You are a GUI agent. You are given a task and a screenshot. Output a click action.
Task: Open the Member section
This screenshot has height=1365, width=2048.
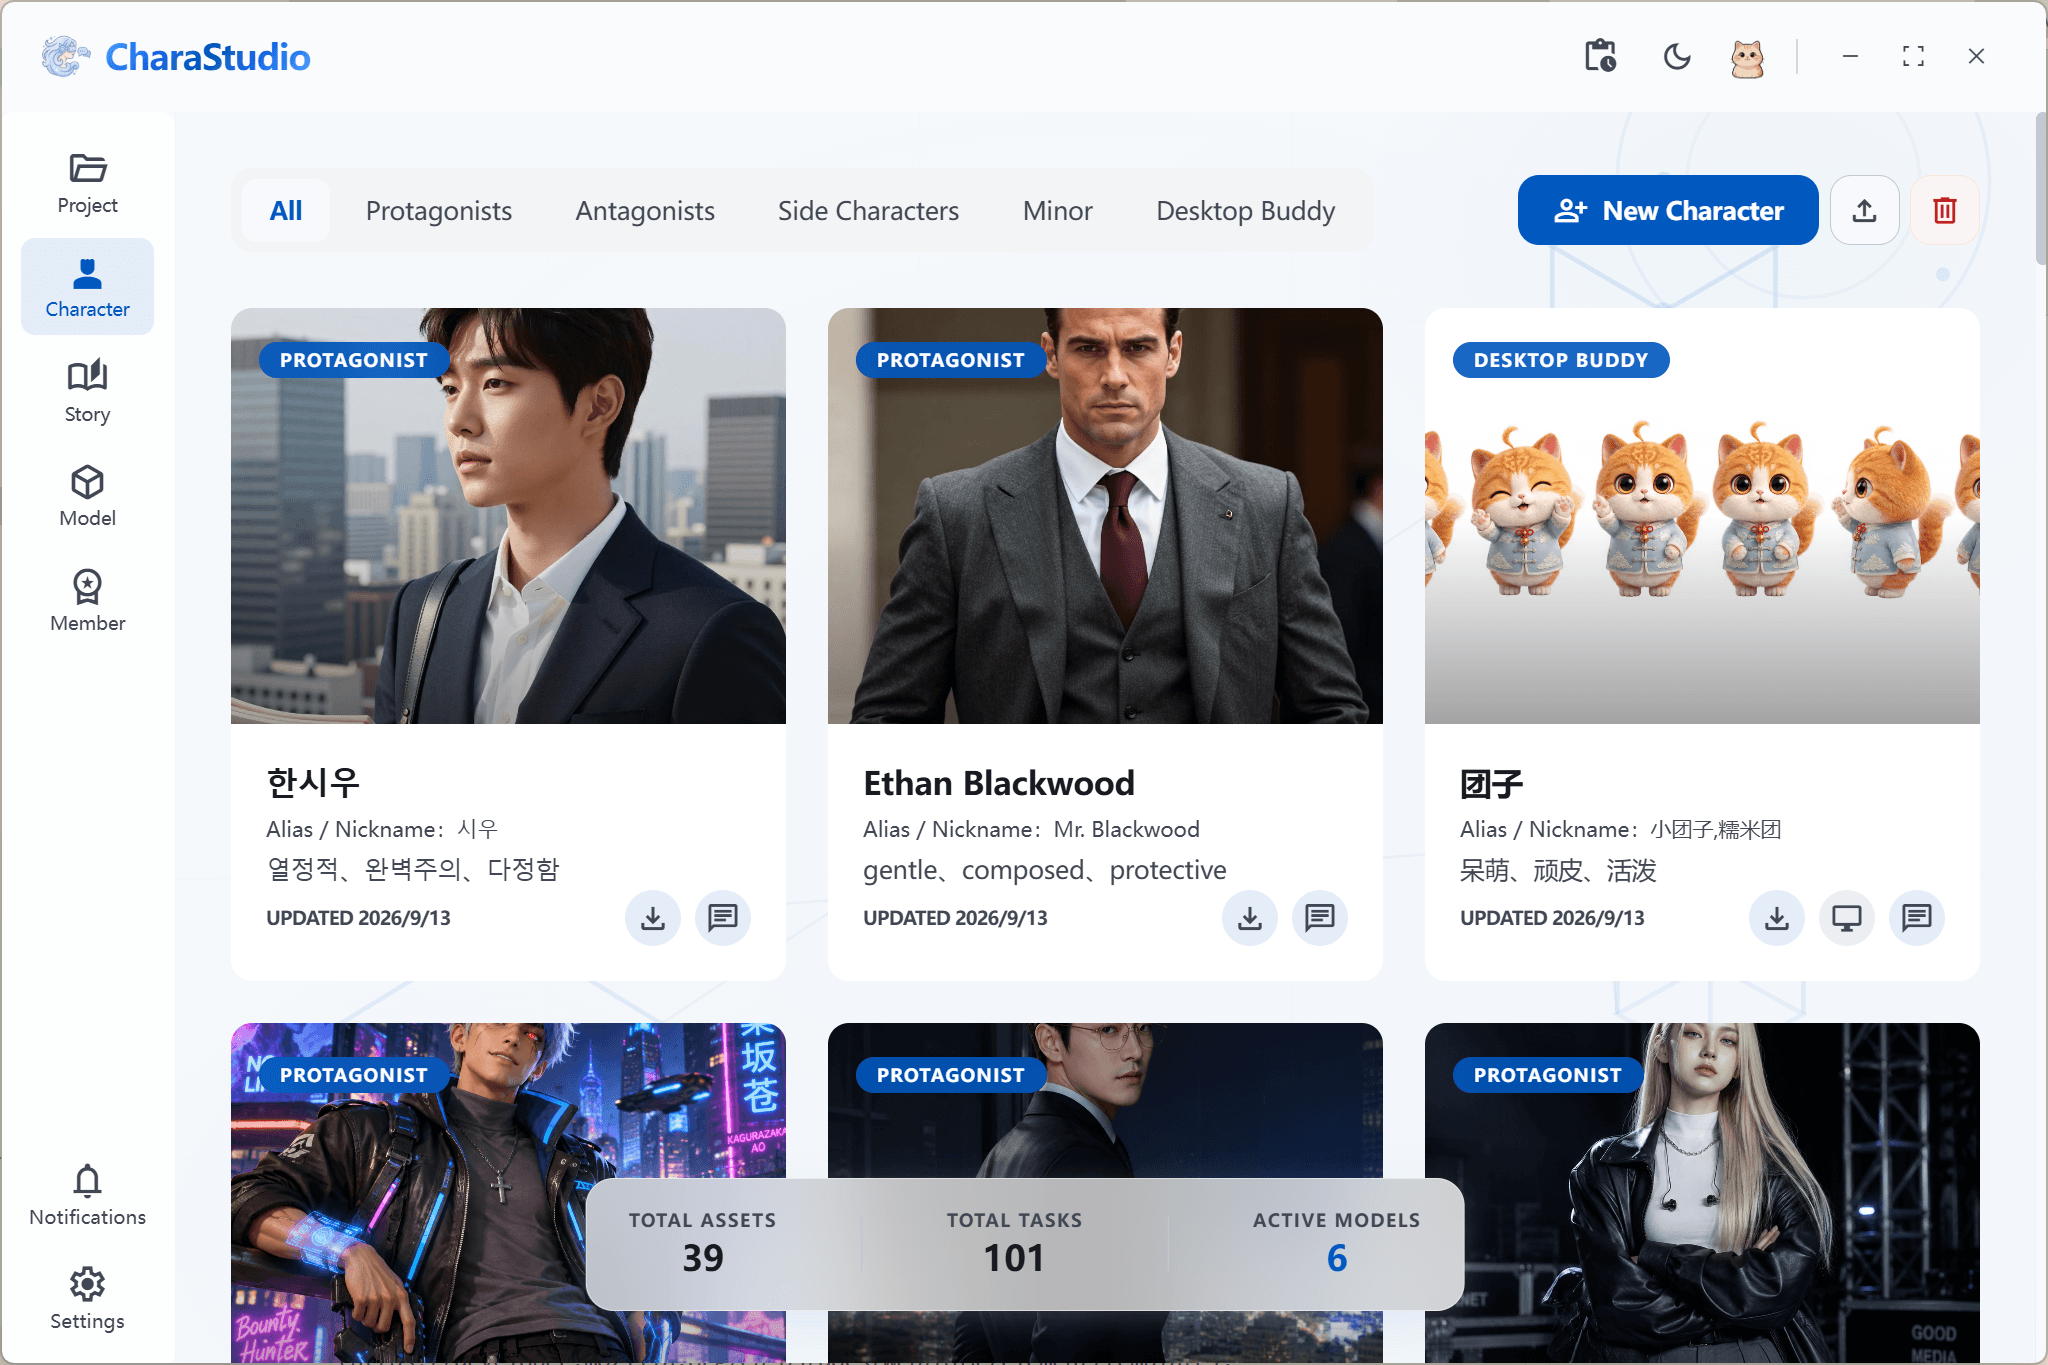[x=88, y=601]
